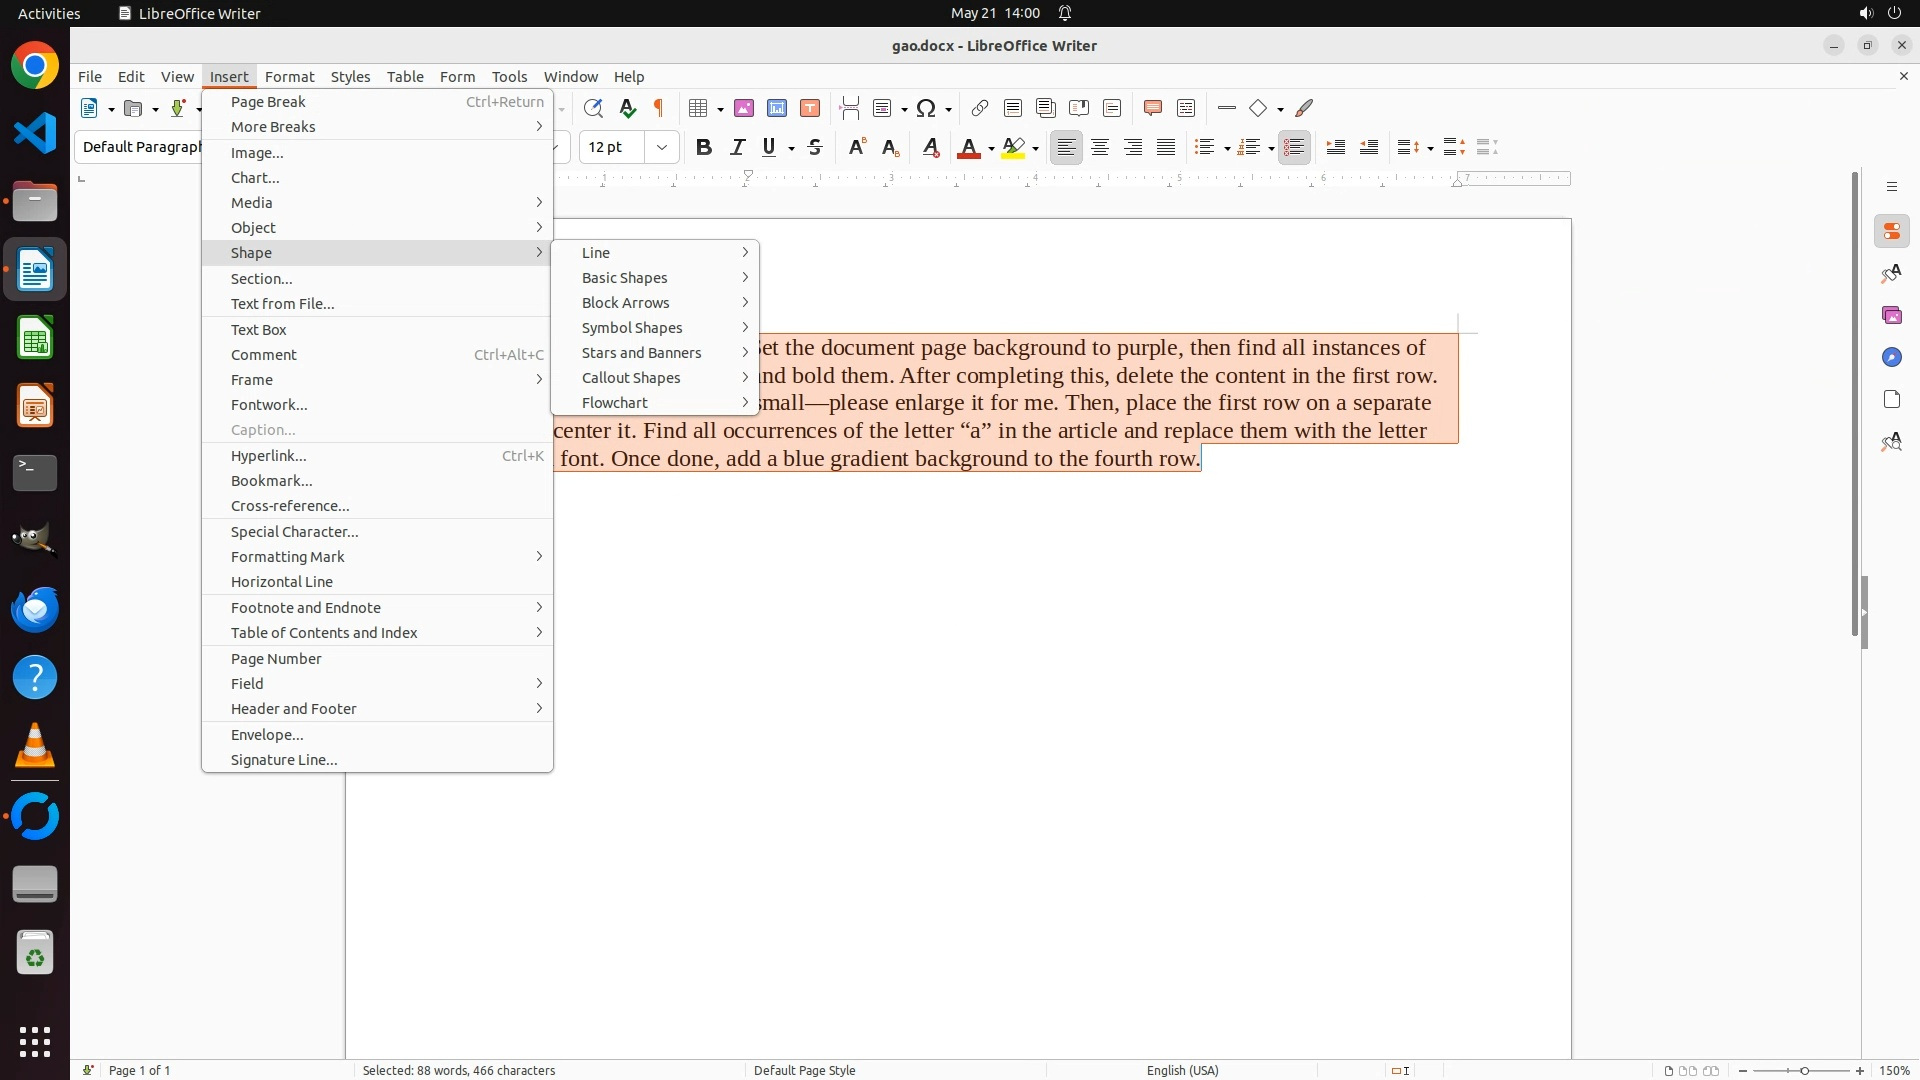Select Text Box from Insert menu
Screen dimensions: 1920x1080
[259, 330]
